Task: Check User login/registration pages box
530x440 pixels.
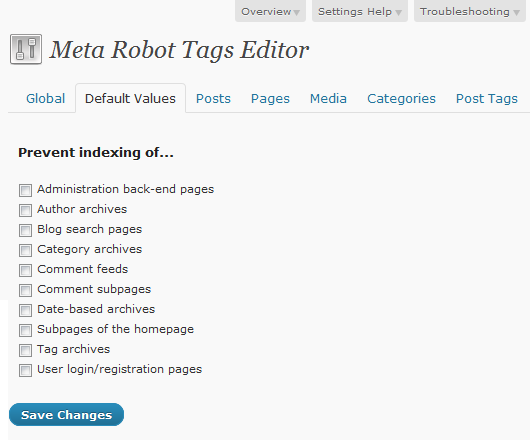Action: [25, 370]
